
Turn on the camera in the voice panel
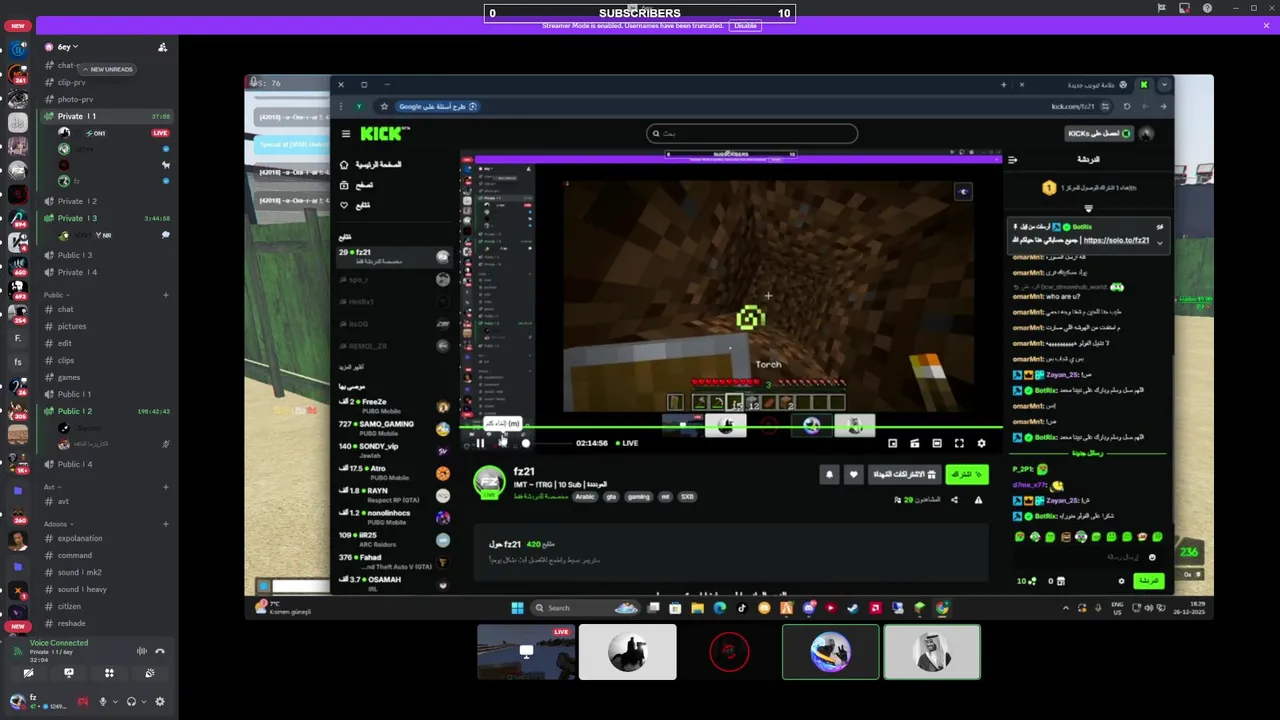coord(28,673)
